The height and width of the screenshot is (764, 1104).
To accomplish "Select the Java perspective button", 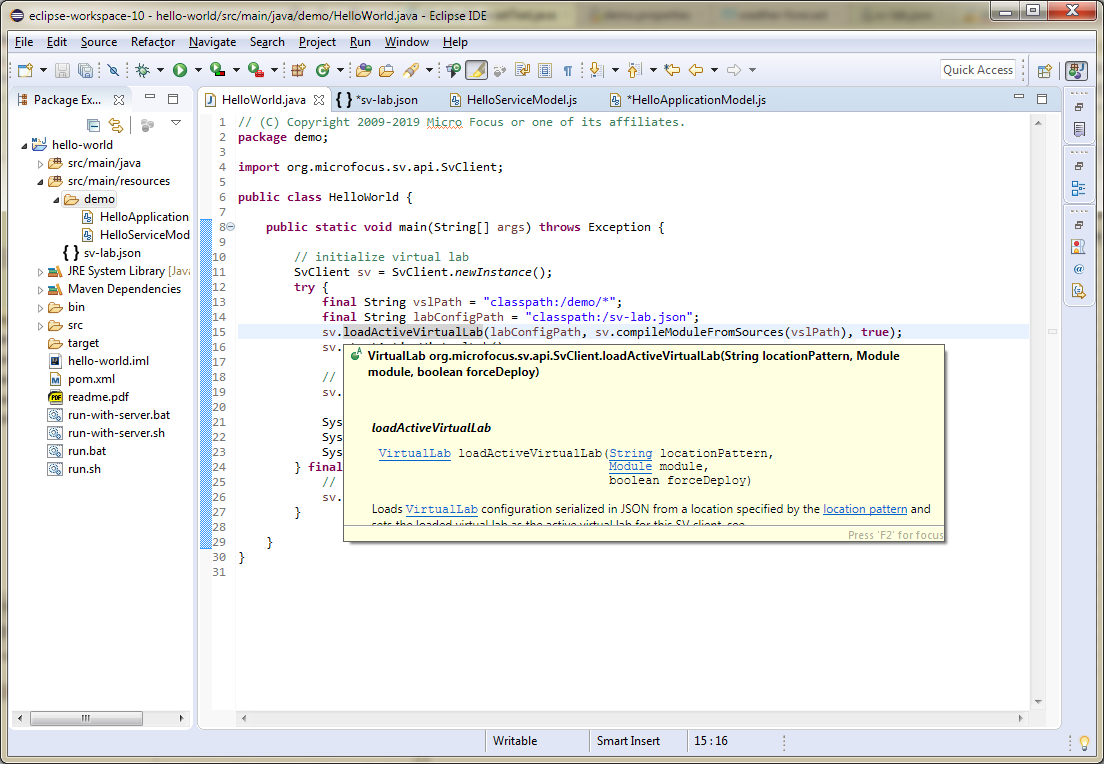I will [x=1076, y=70].
